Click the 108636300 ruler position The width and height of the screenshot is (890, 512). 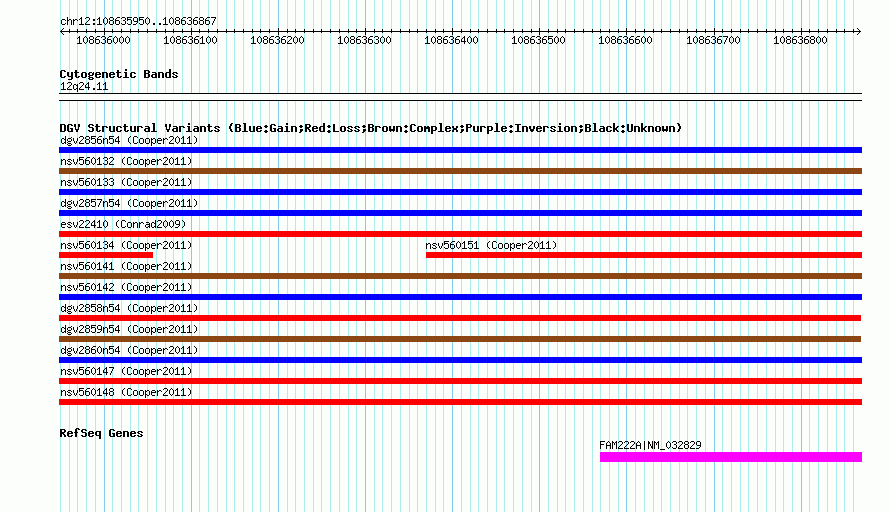tap(364, 40)
